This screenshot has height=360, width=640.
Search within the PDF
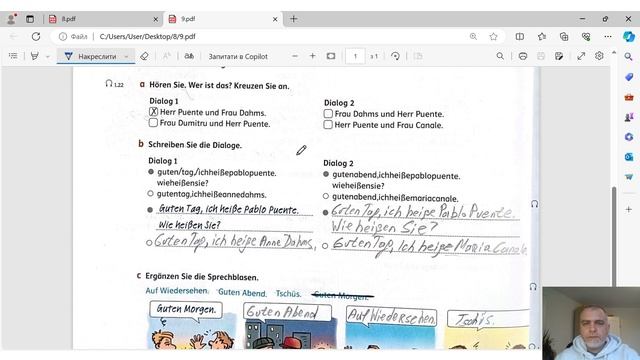pyautogui.click(x=500, y=56)
